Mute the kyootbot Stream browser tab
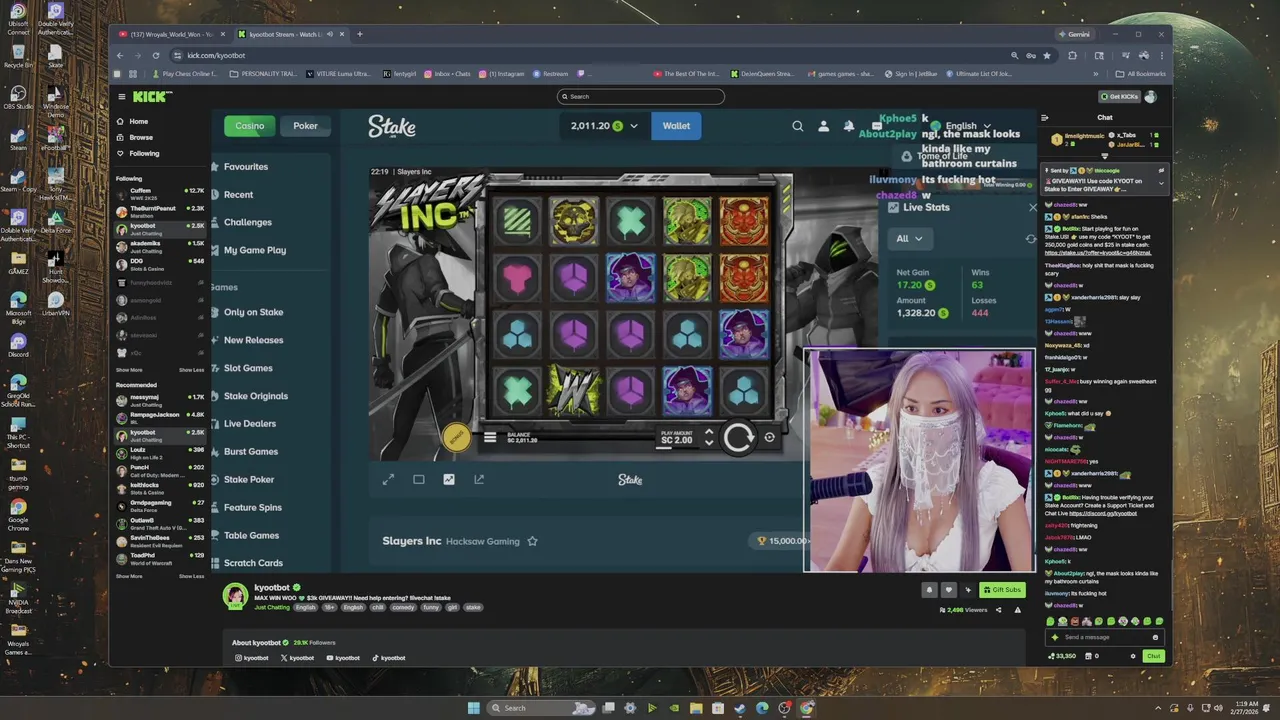The image size is (1280, 720). click(332, 34)
